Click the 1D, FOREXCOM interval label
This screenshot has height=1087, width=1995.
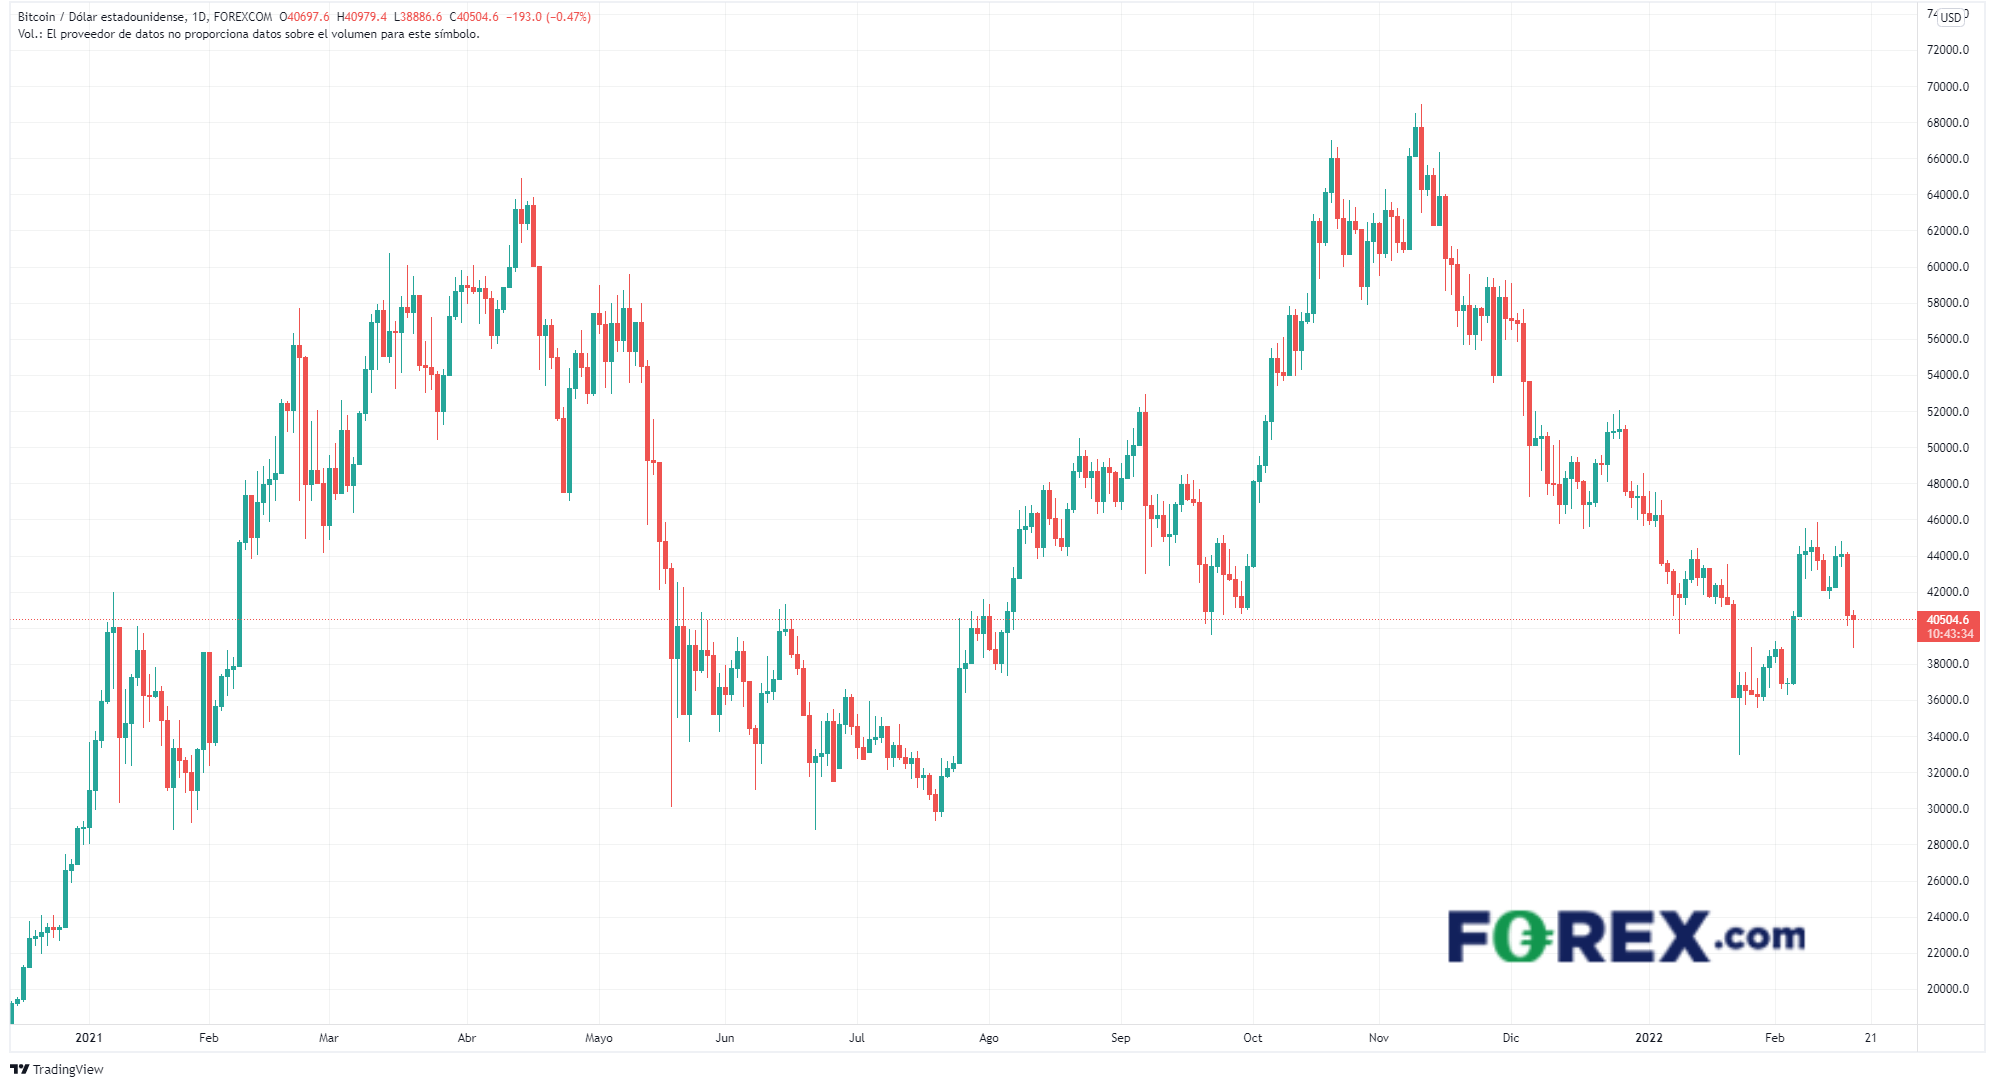(232, 17)
